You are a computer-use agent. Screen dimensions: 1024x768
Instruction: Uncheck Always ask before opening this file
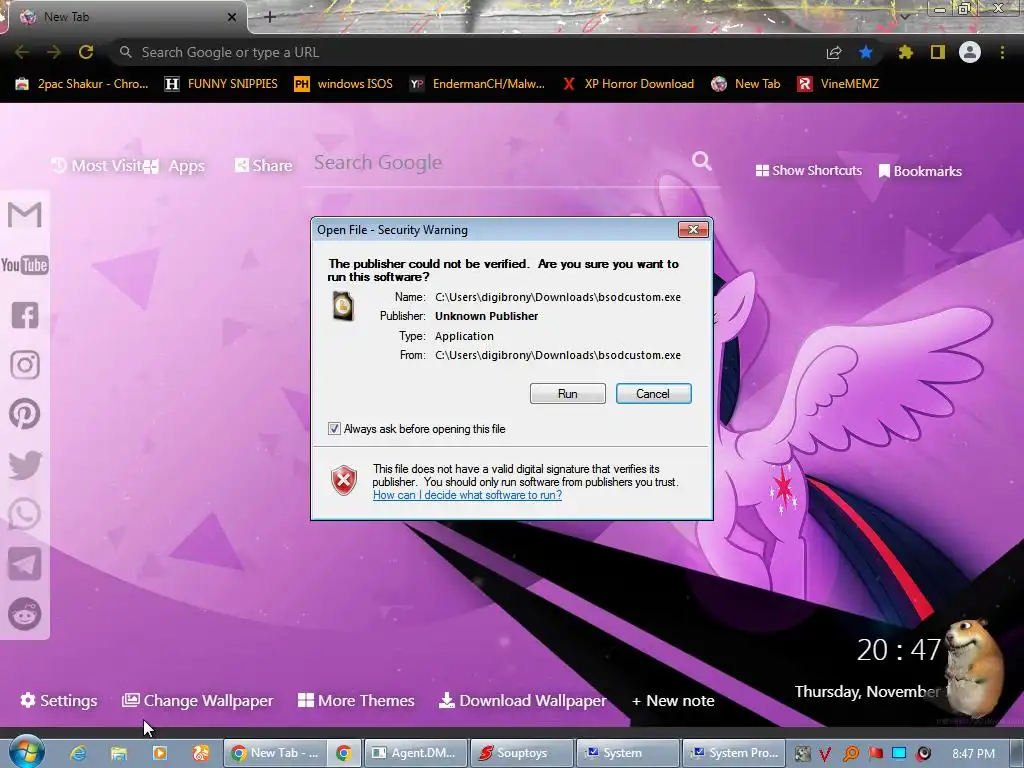click(334, 429)
